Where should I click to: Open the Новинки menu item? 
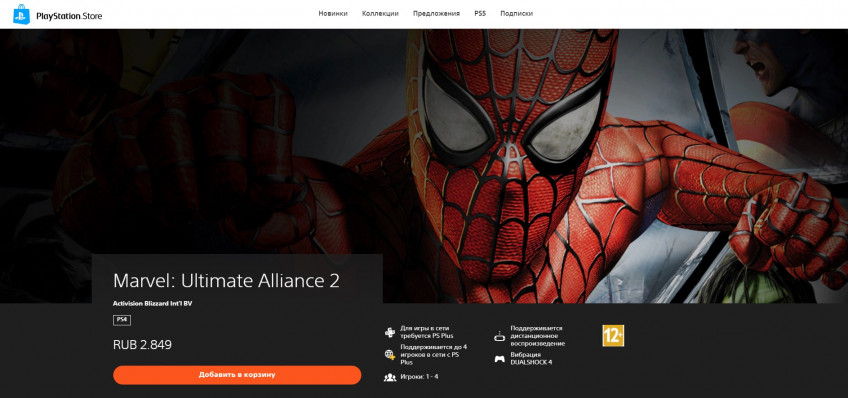333,14
